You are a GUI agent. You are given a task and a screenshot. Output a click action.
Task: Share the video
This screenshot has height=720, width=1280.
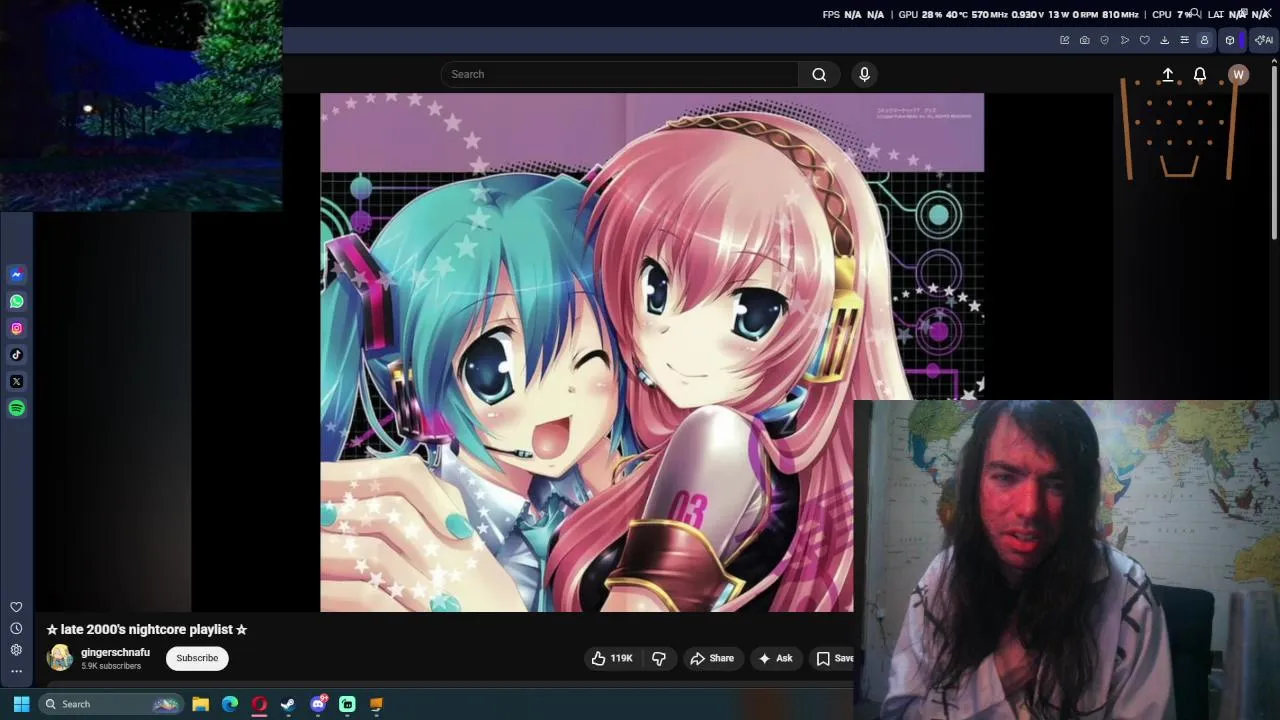712,658
